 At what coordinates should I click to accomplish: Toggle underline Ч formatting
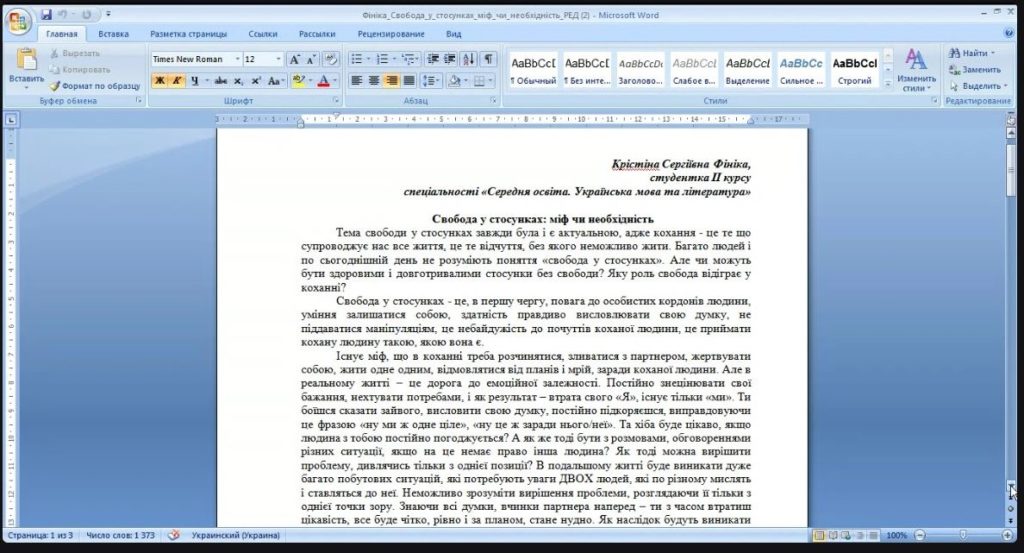[194, 80]
